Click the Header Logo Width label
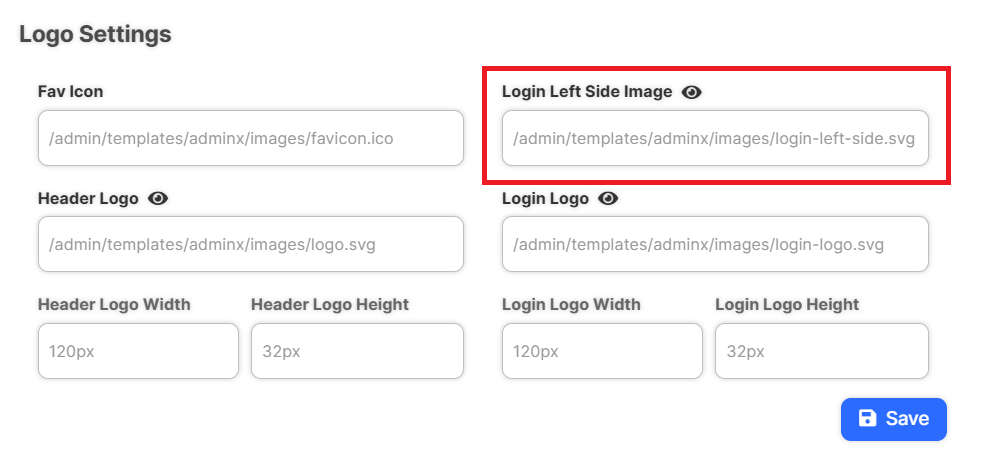 coord(114,305)
